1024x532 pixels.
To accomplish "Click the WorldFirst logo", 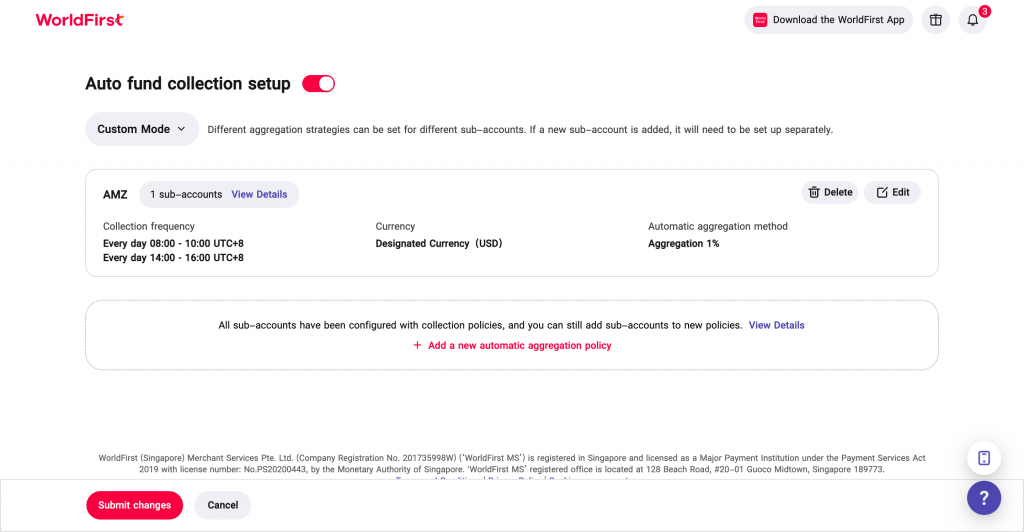I will pos(79,20).
